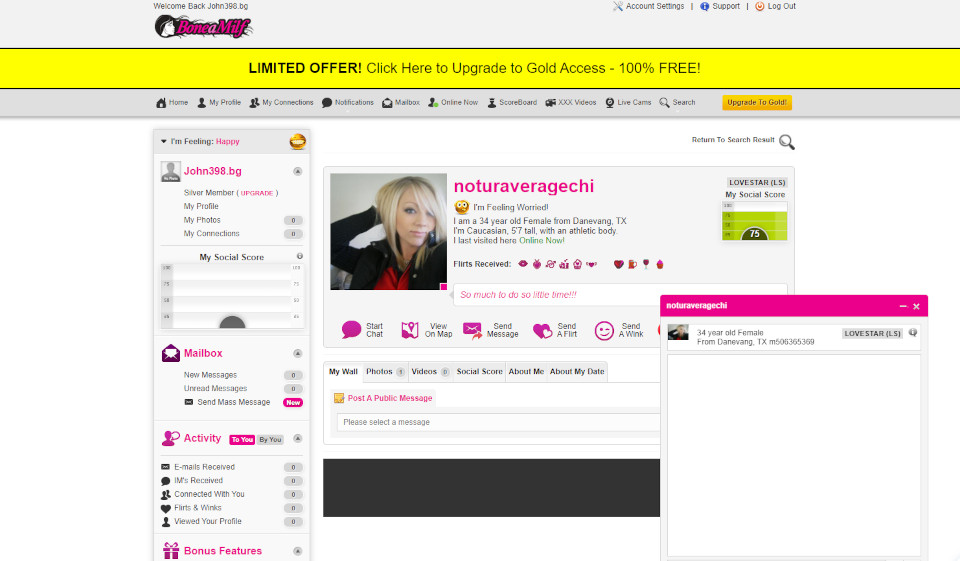This screenshot has height=561, width=960.
Task: Select the By You activity toggle
Action: point(270,440)
